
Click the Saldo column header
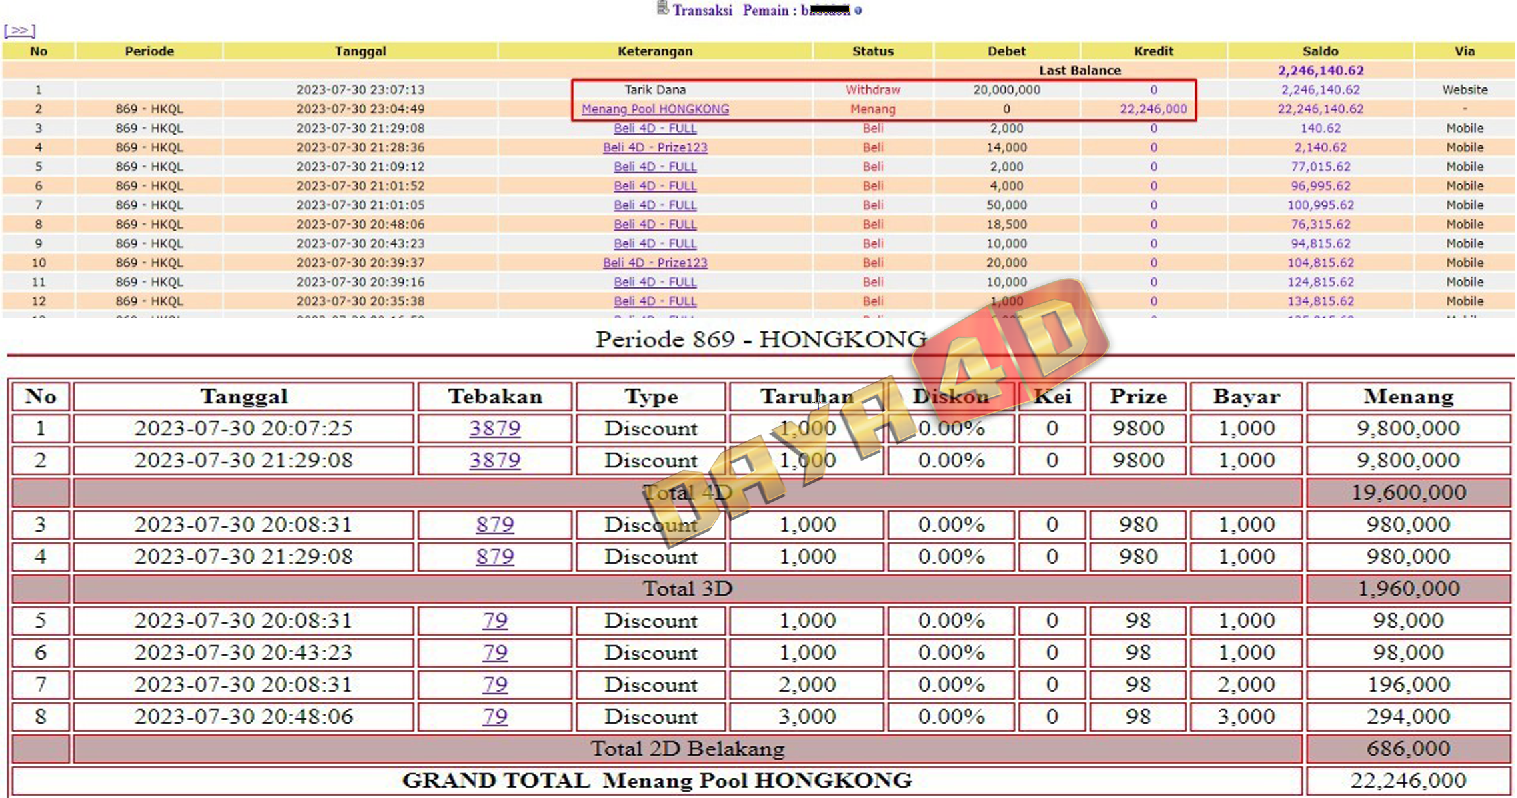point(1320,51)
